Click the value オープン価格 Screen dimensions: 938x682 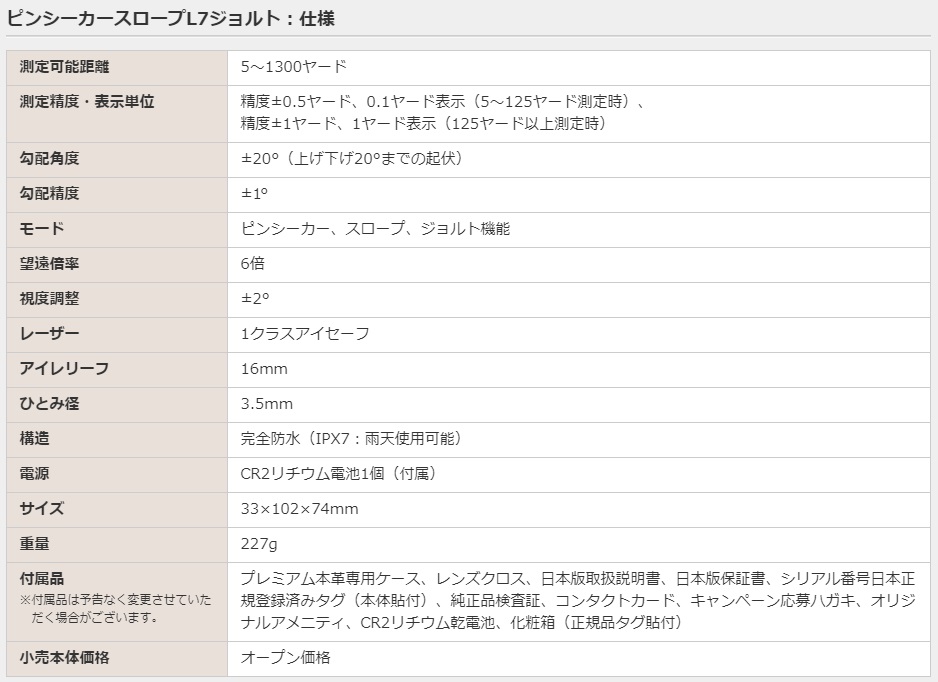tap(285, 657)
